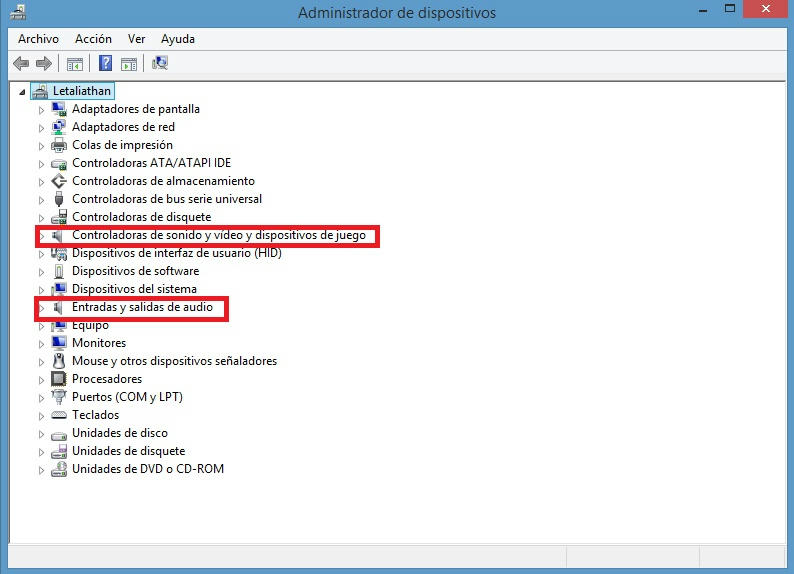Click the Dispositivos de software icon

click(x=59, y=271)
